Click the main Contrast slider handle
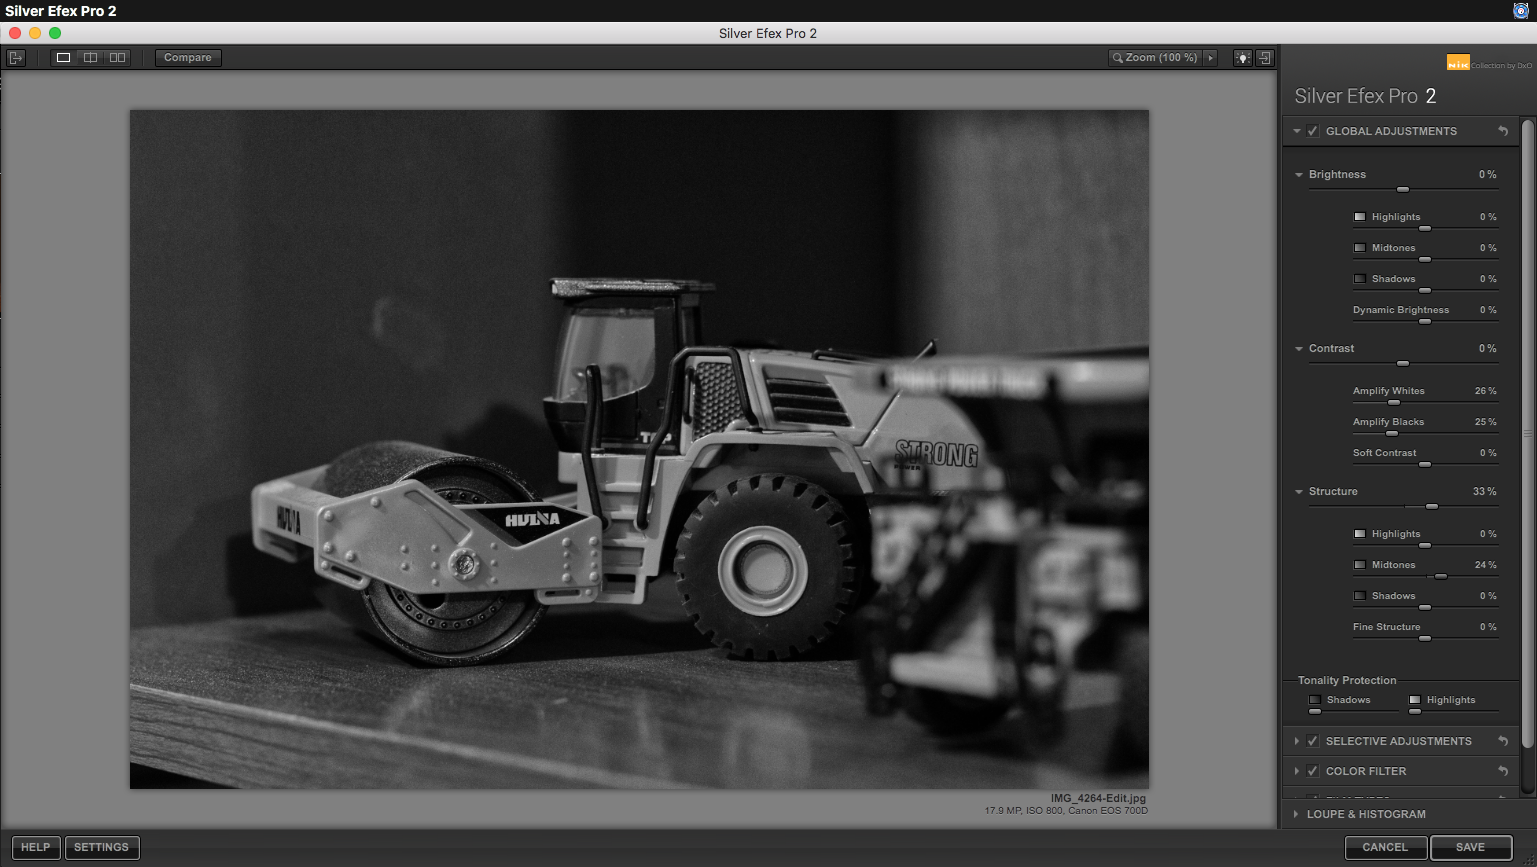The width and height of the screenshot is (1537, 867). coord(1403,363)
